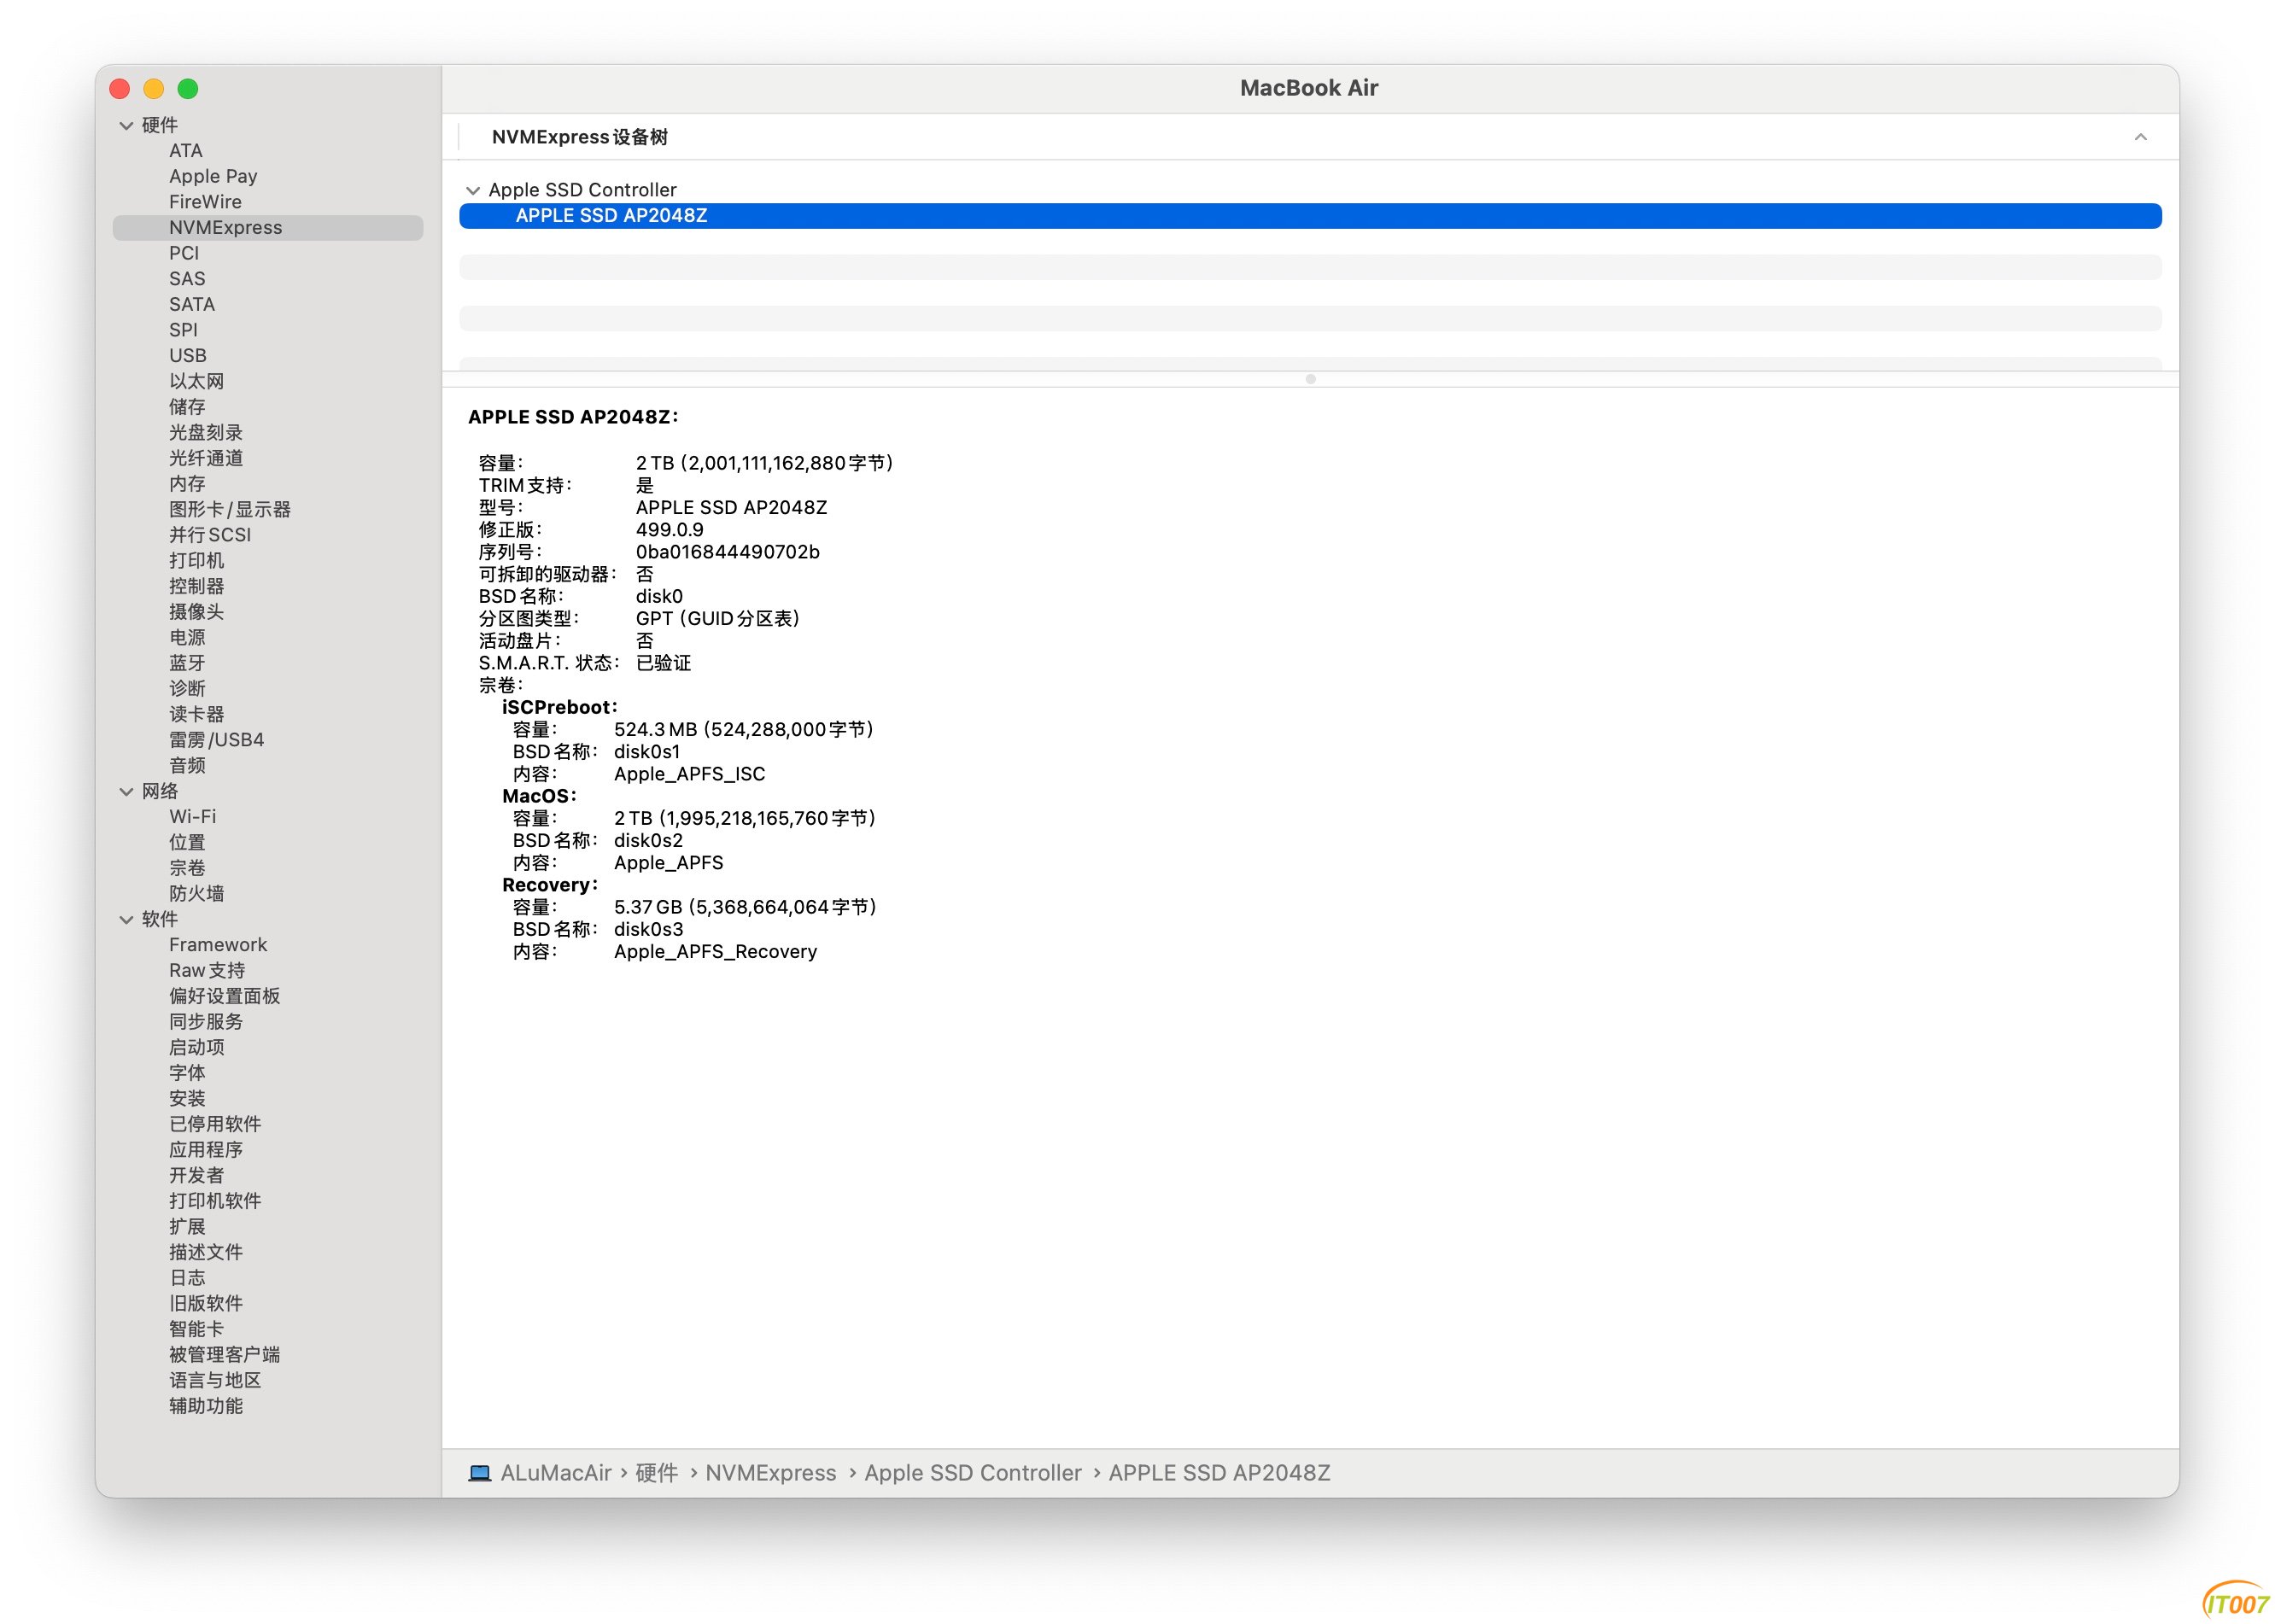
Task: Select NVMExpress in the sidebar
Action: click(x=268, y=228)
